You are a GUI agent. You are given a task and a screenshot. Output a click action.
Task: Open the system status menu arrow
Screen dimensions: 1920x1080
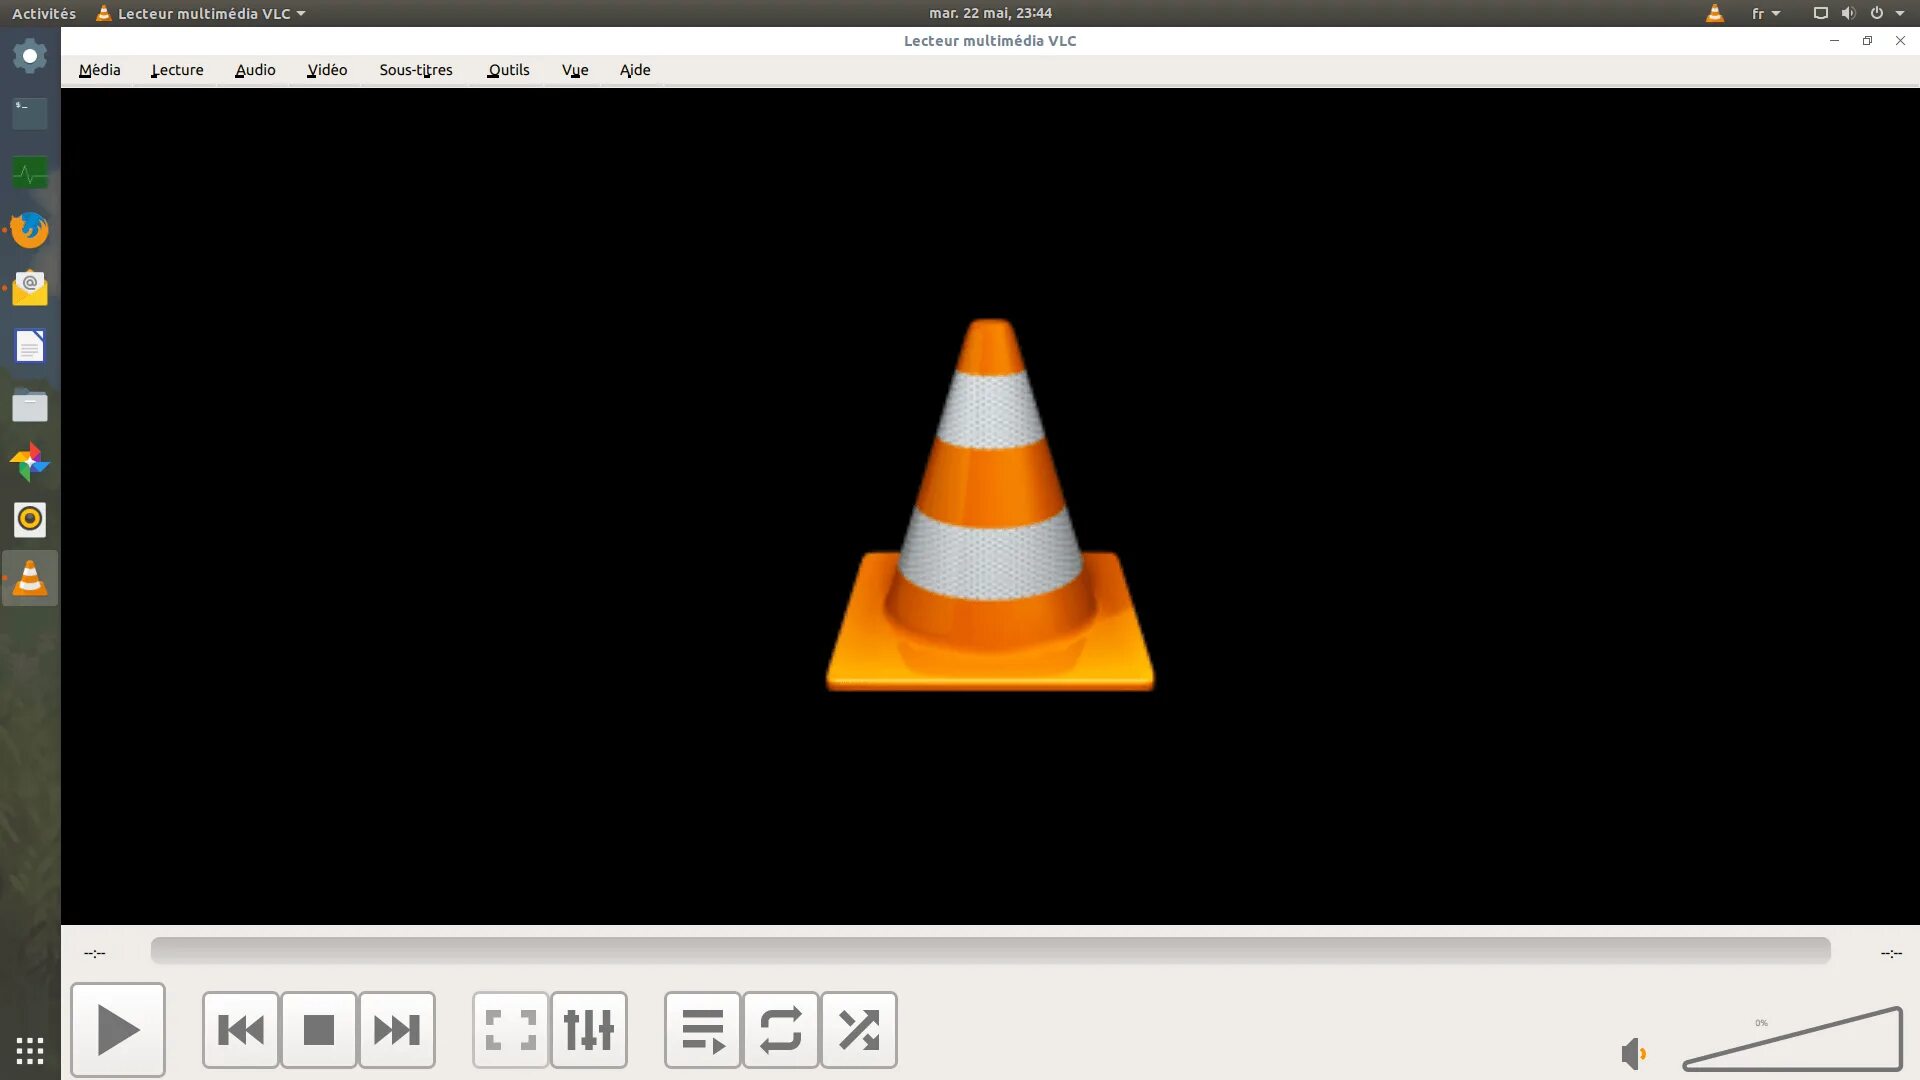click(1900, 13)
